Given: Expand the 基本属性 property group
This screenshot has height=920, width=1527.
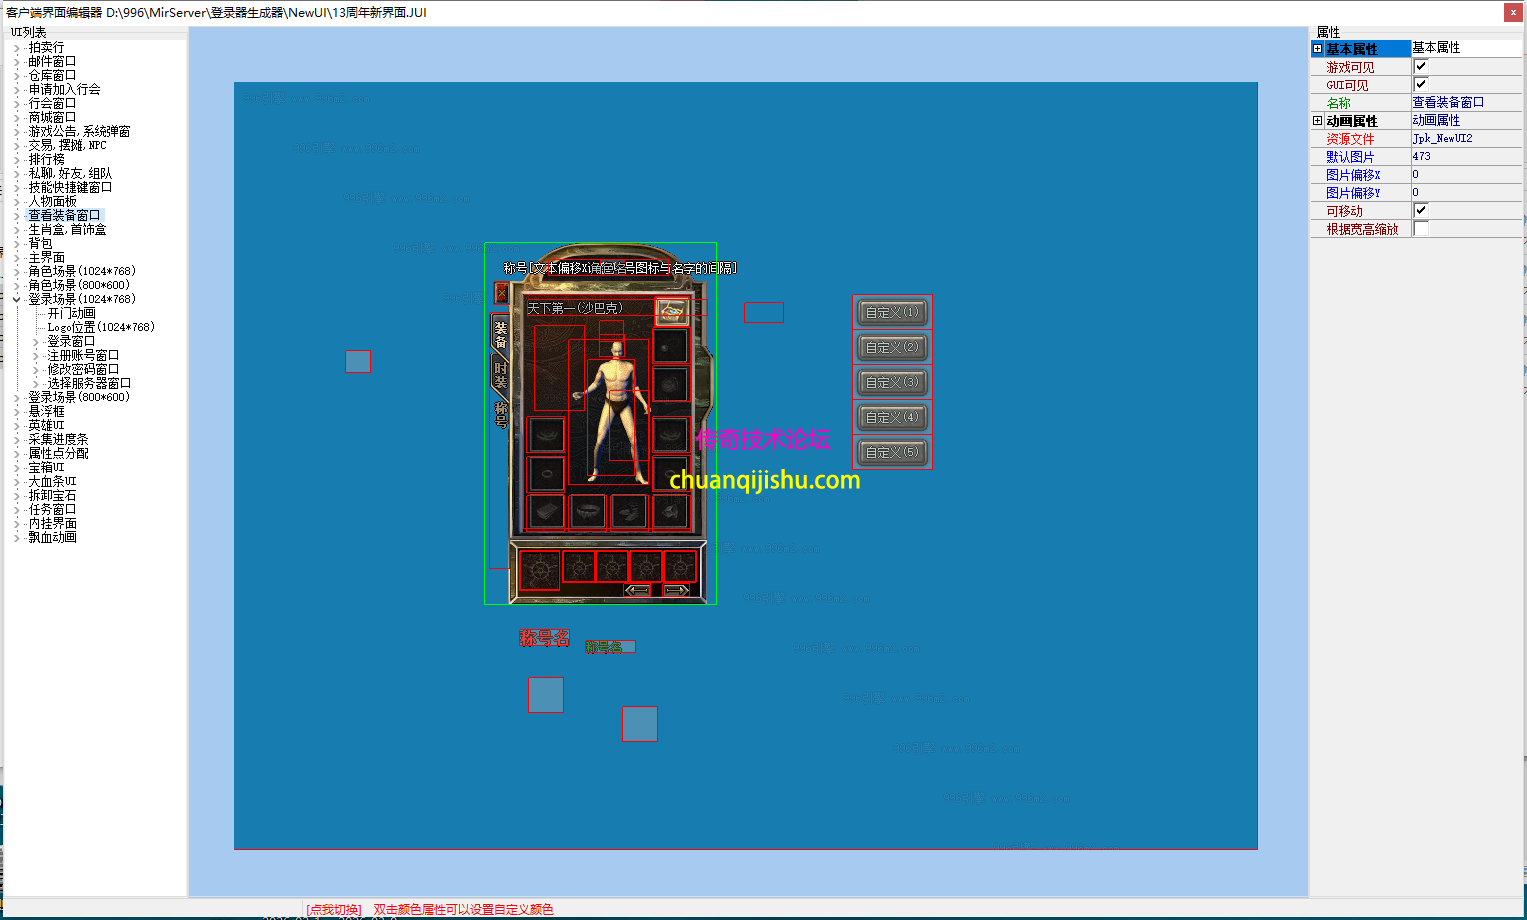Looking at the screenshot, I should click(x=1318, y=48).
